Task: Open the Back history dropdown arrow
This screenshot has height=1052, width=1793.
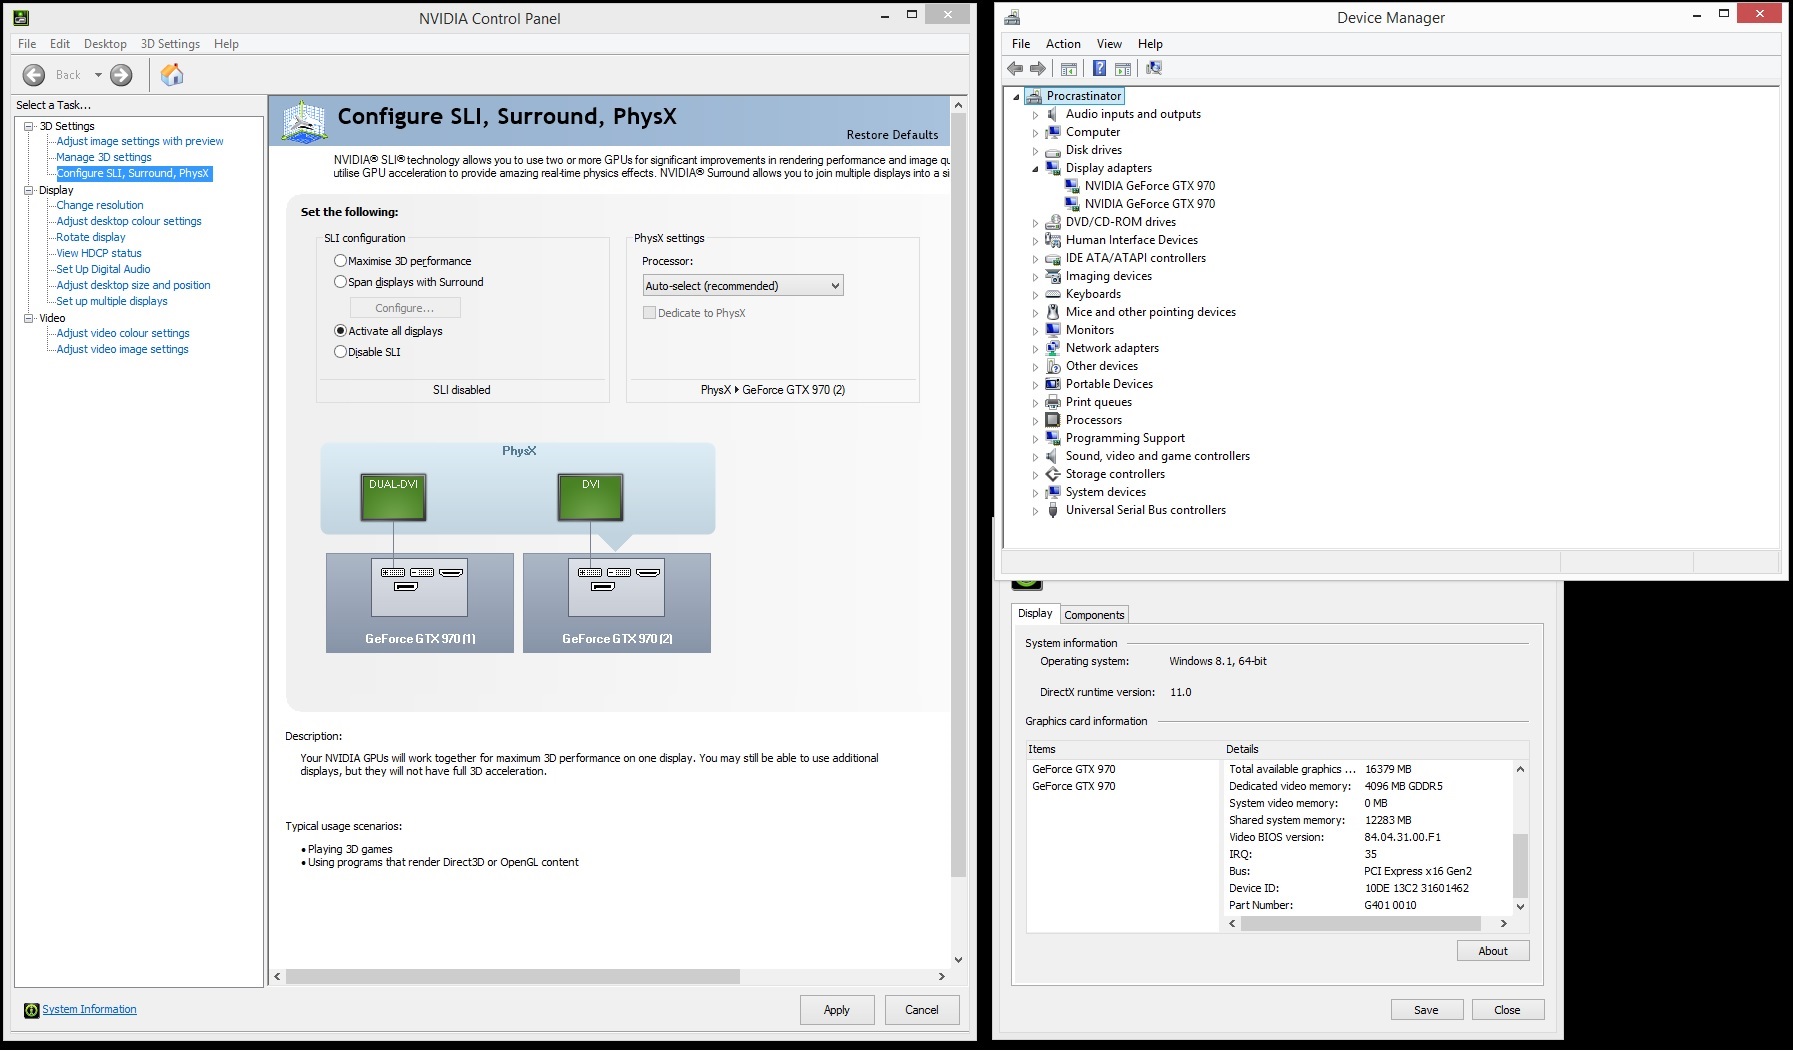Action: pyautogui.click(x=98, y=75)
